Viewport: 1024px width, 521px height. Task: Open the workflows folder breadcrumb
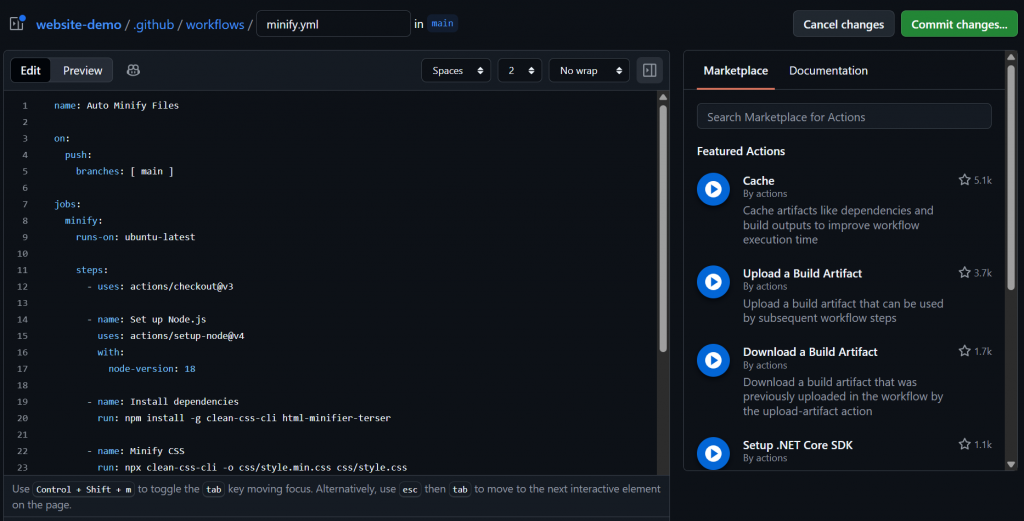(x=215, y=24)
